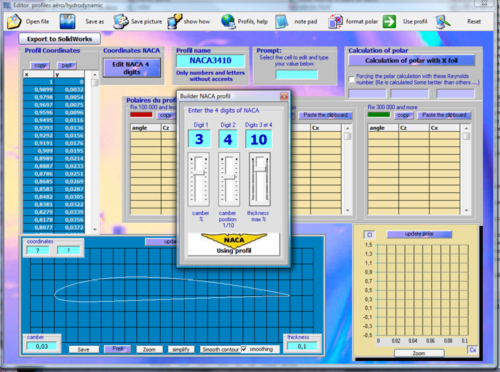
Task: Select y cell 0,0372
Action: coord(69,228)
